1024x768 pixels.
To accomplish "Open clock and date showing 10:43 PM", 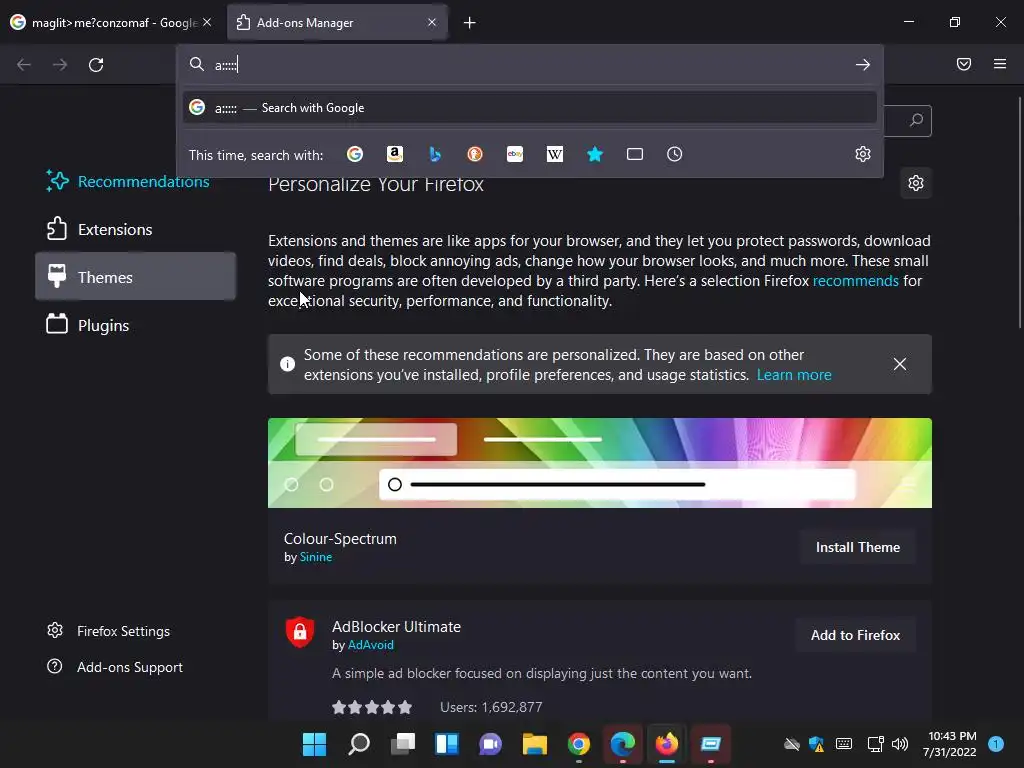I will 952,744.
